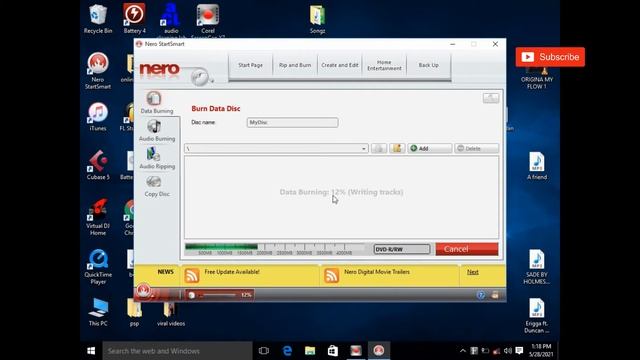The width and height of the screenshot is (640, 360).
Task: Switch to the Start Page tab
Action: (x=250, y=65)
